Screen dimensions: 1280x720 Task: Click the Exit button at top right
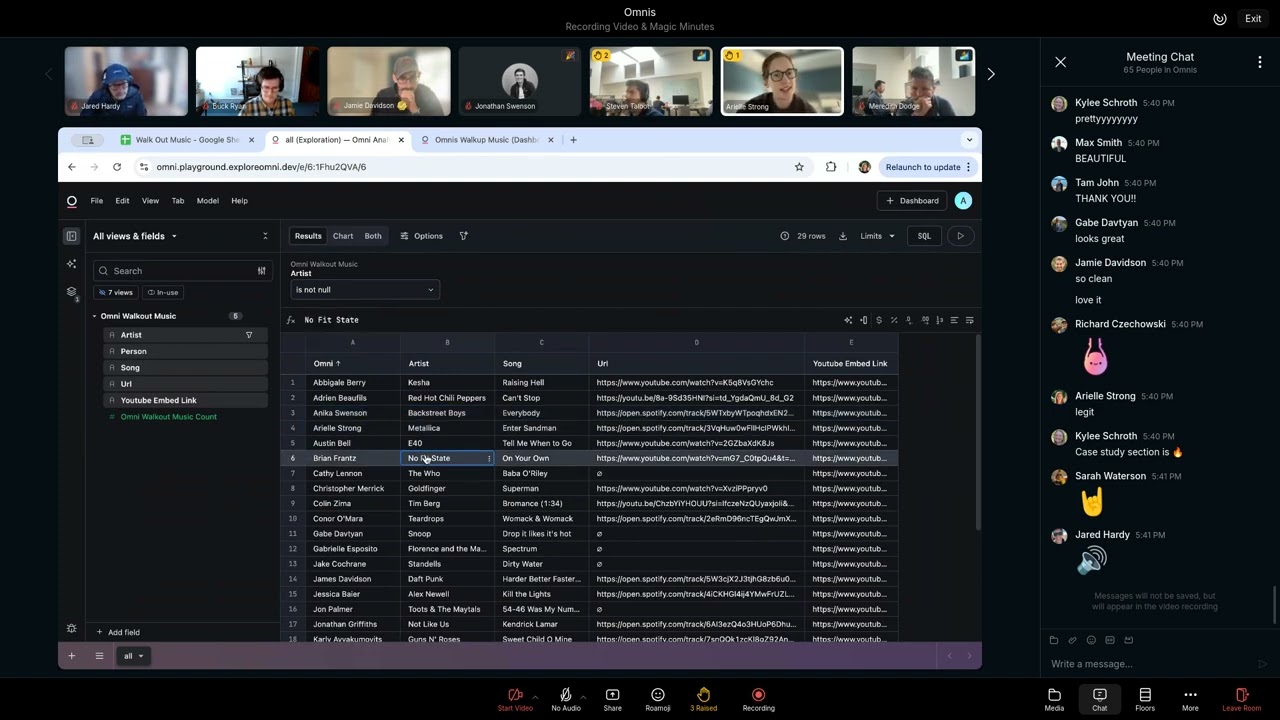[x=1253, y=19]
